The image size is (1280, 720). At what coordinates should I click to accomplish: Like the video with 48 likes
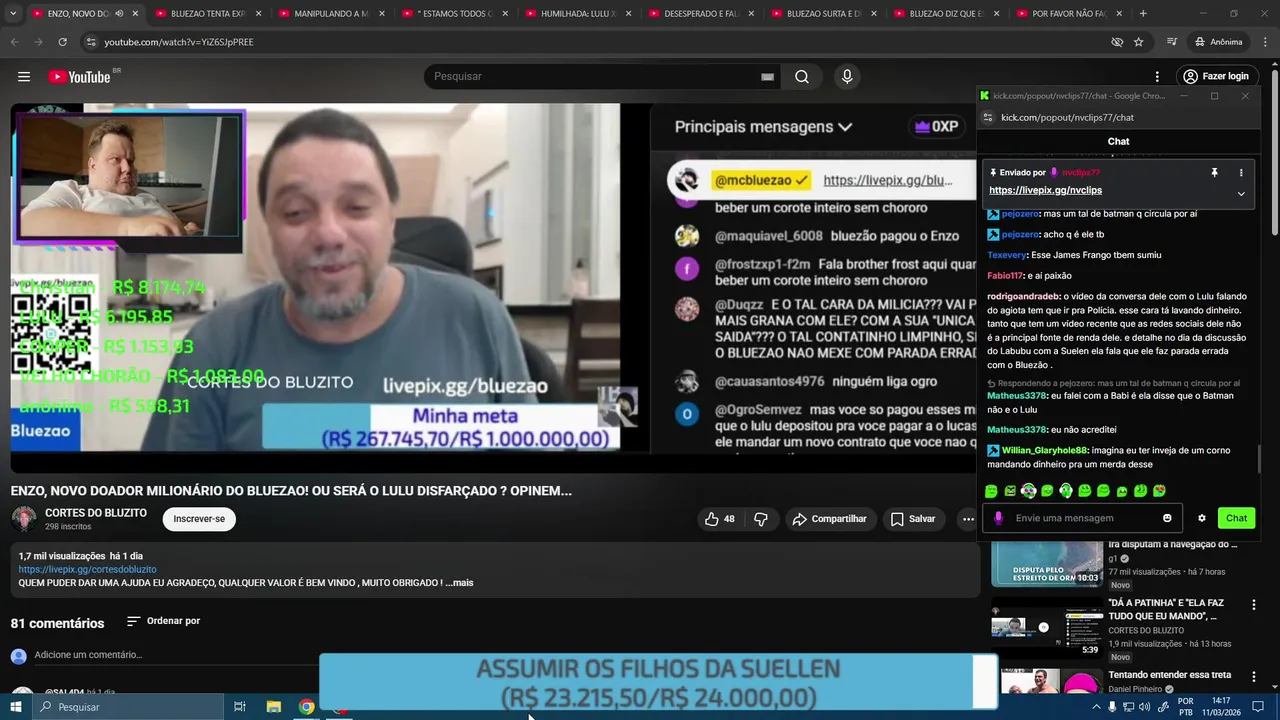coord(720,519)
